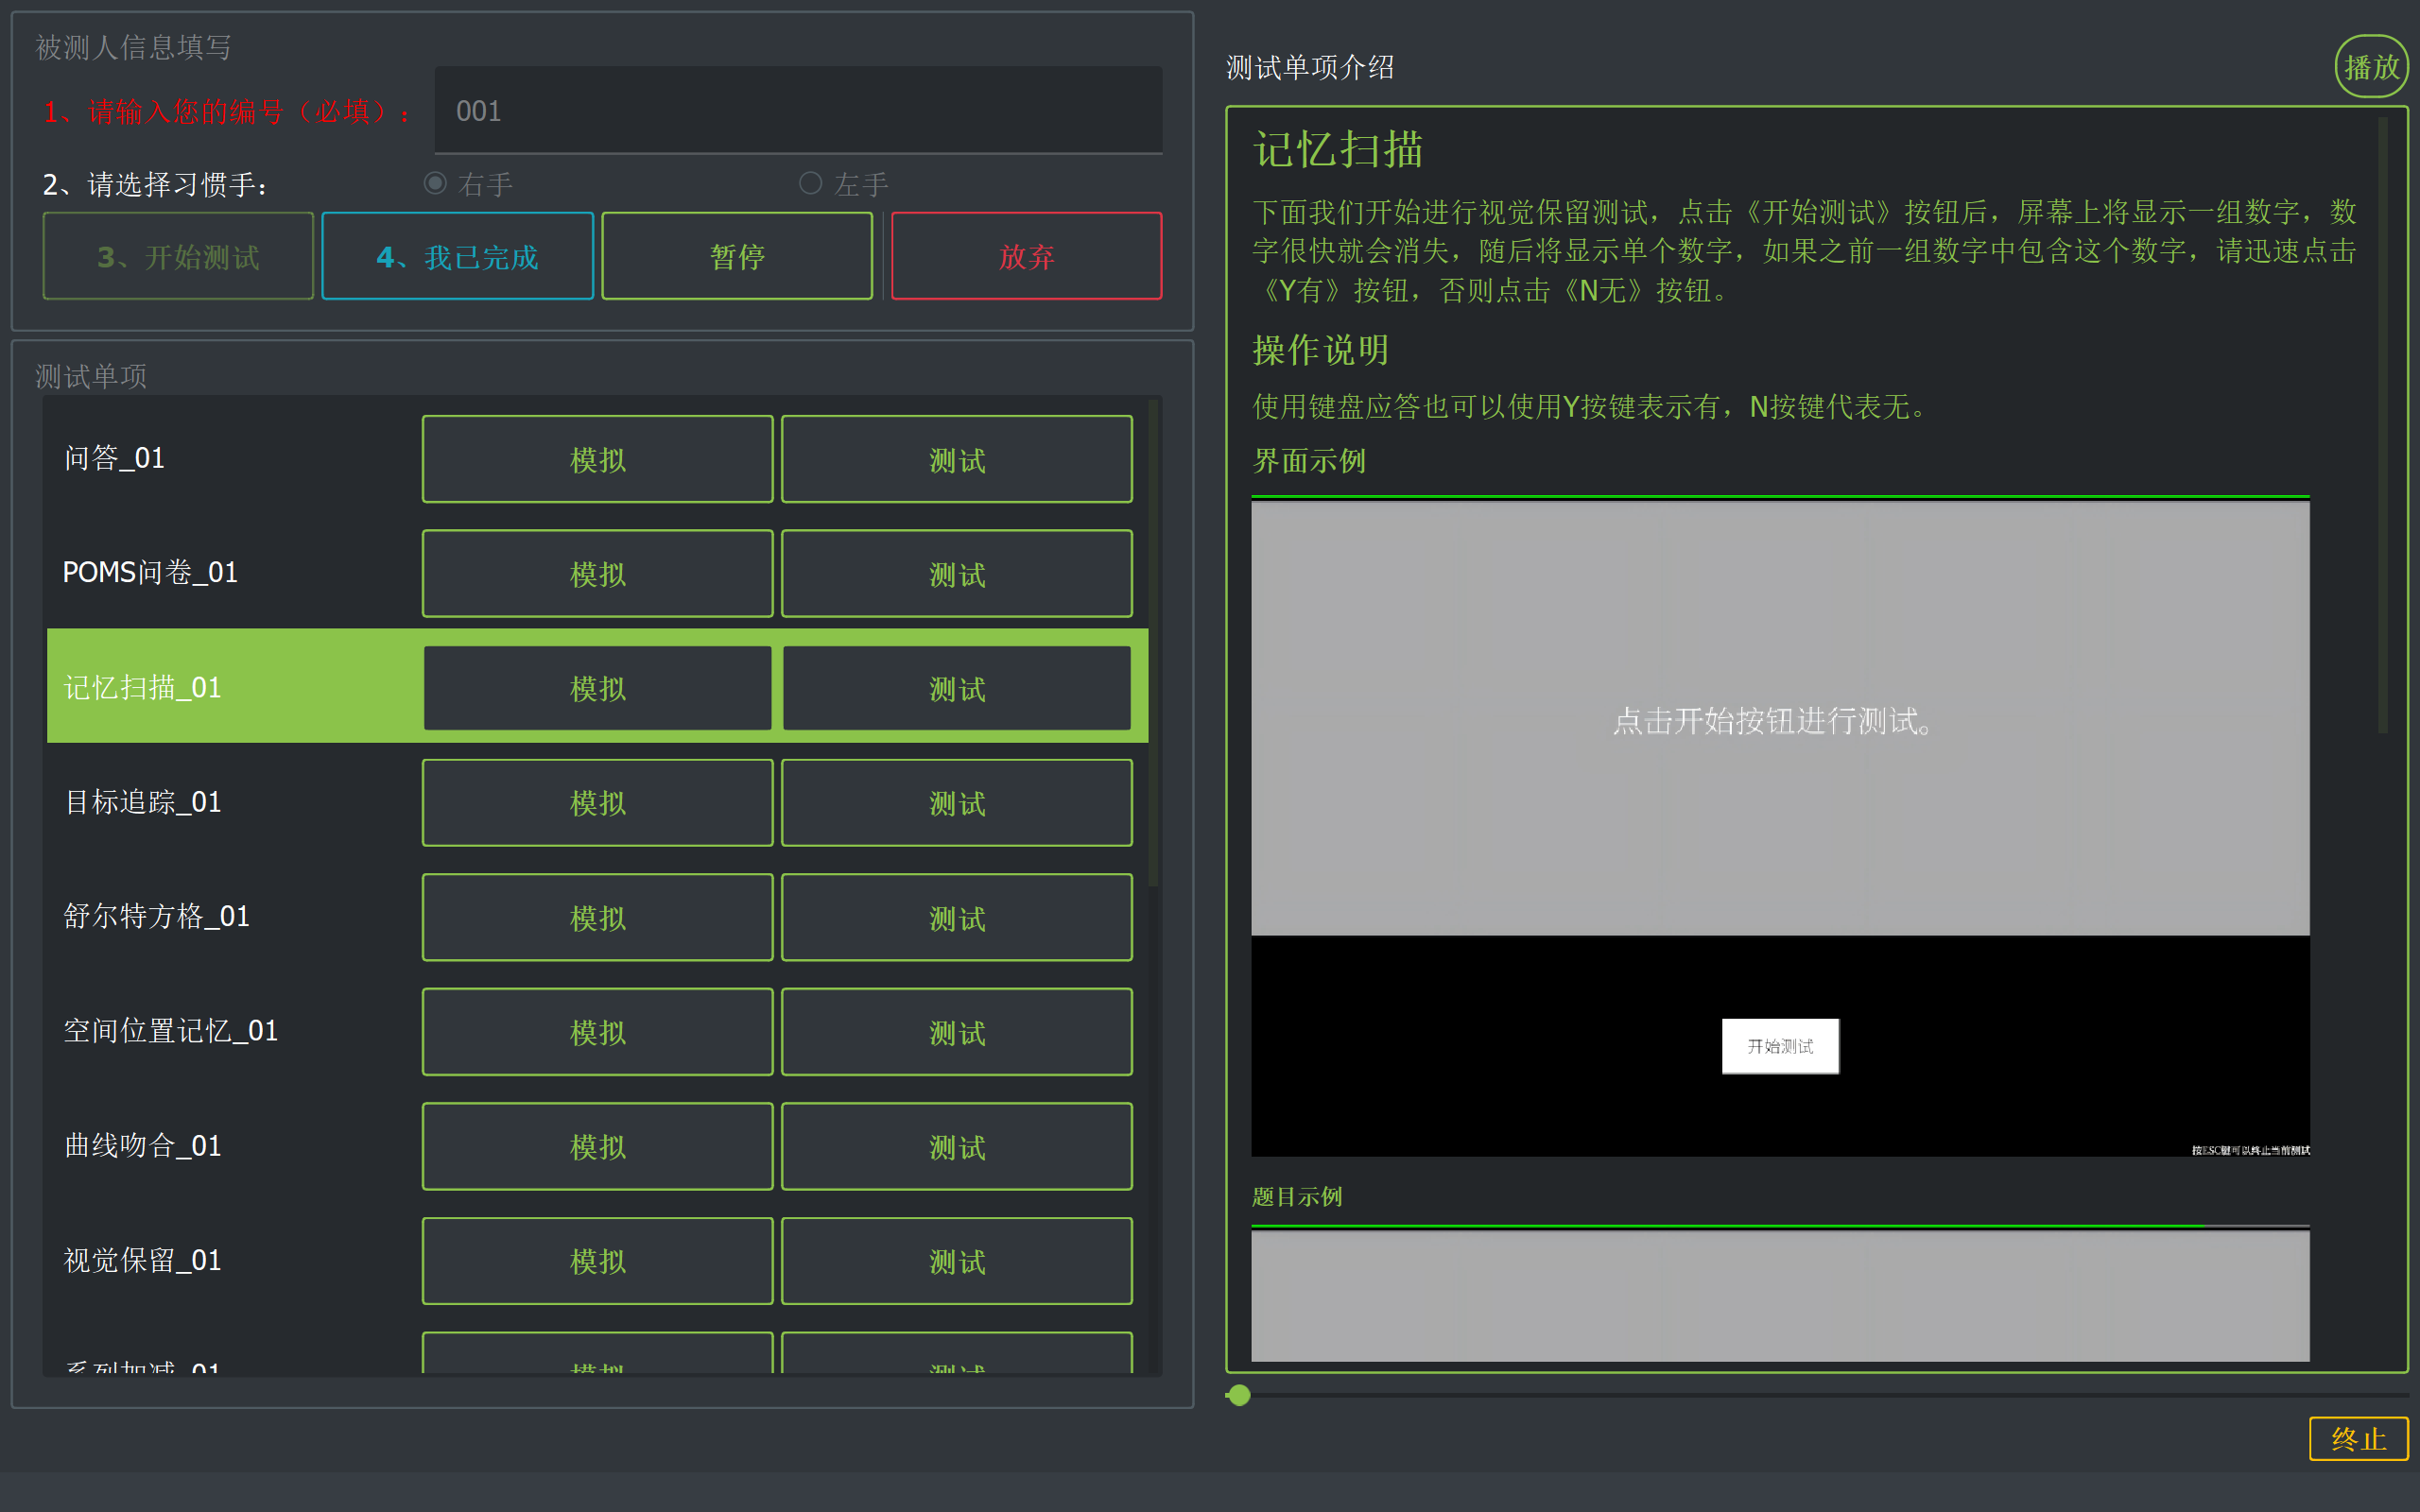
Task: Click the 暂停 pause button
Action: (737, 256)
